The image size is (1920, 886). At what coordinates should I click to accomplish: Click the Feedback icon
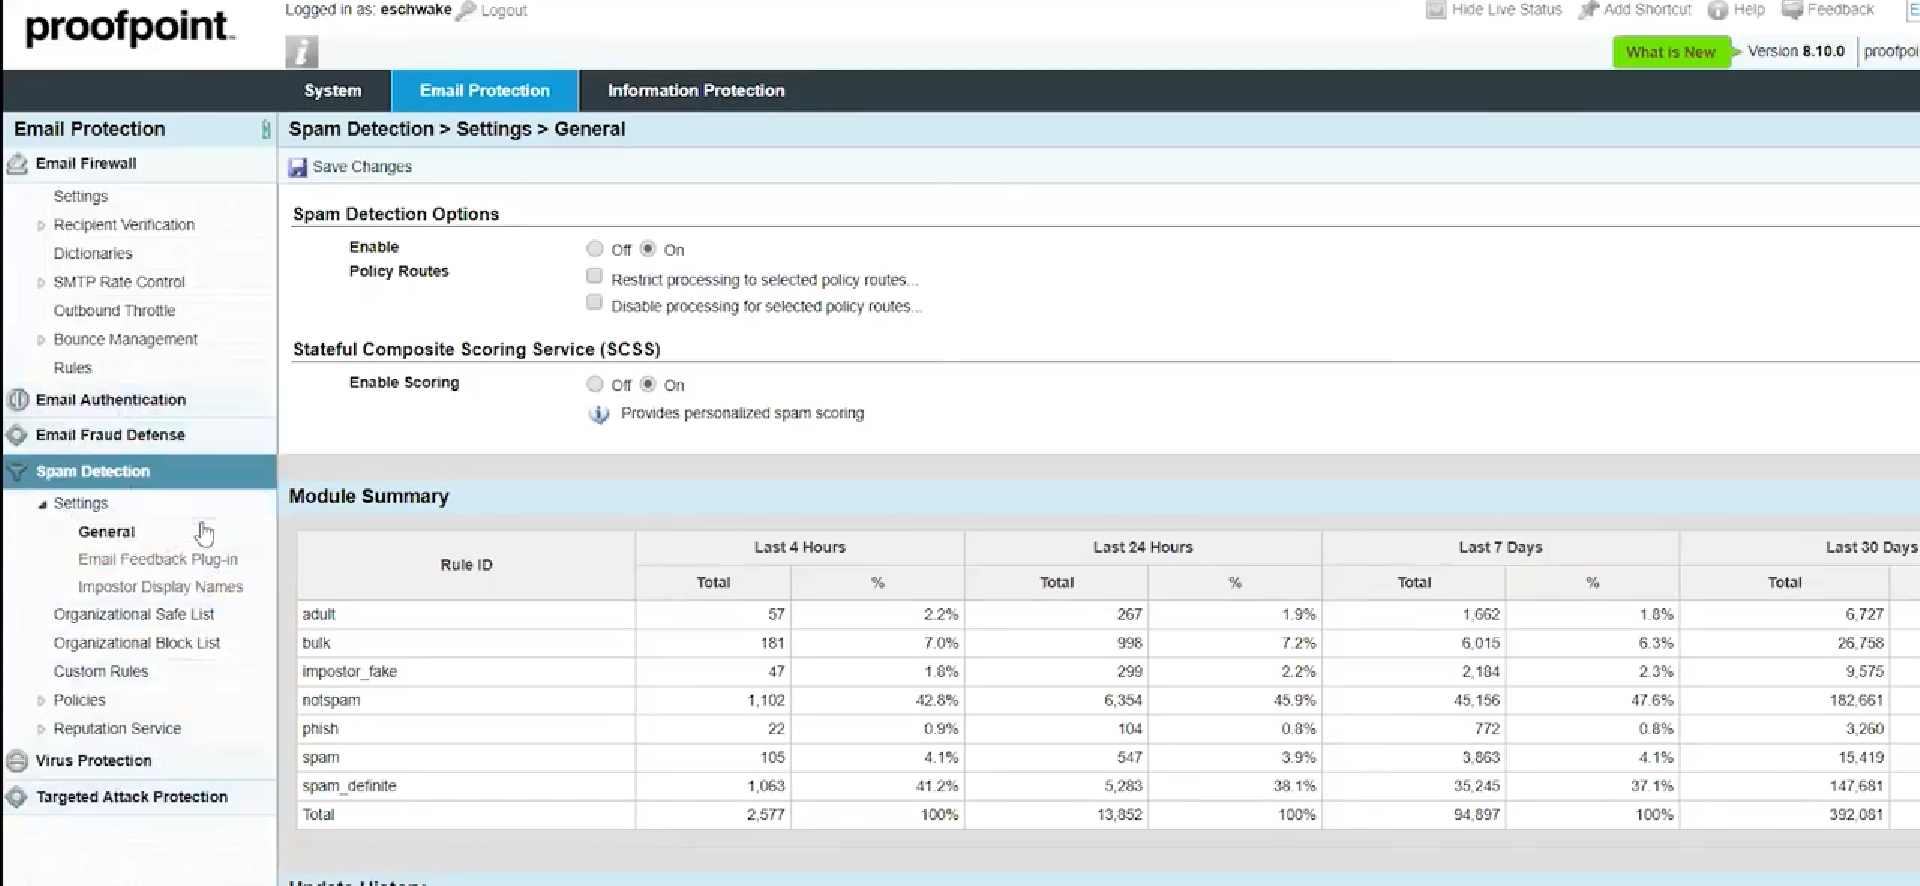click(1792, 10)
